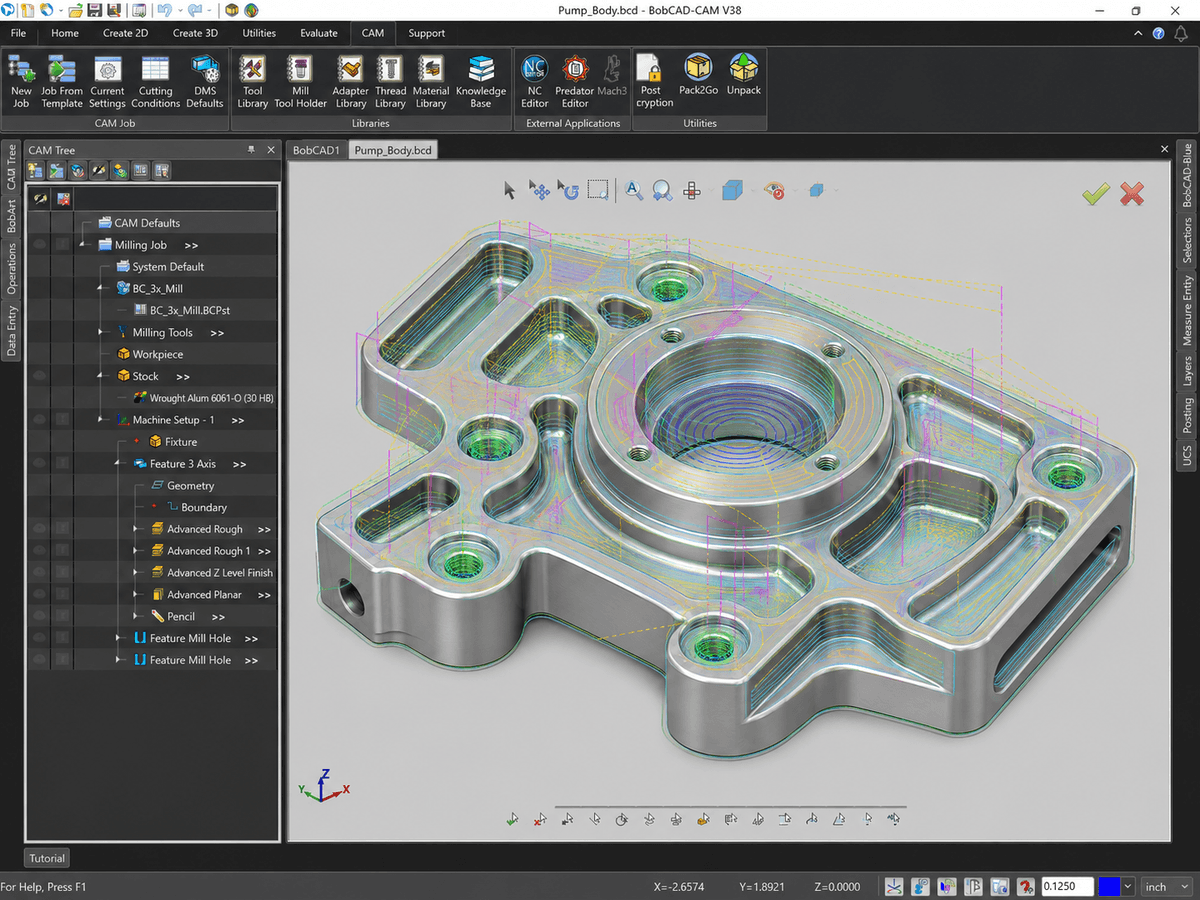Switch to the Create 3D ribbon tab
The width and height of the screenshot is (1200, 900).
pos(195,33)
